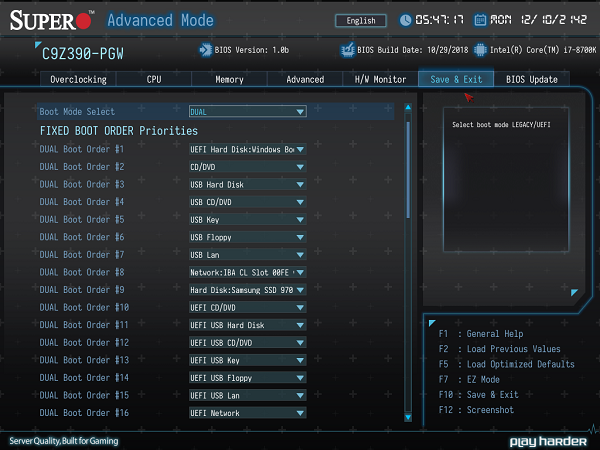This screenshot has height=450, width=600.
Task: Expand DUAL Boot Order #1 dropdown
Action: (248, 149)
